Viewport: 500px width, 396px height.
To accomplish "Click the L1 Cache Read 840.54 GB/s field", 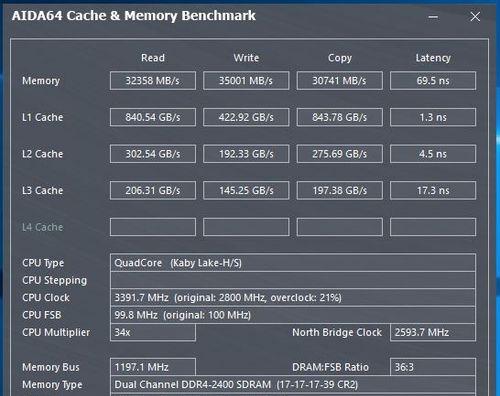I will [x=153, y=117].
